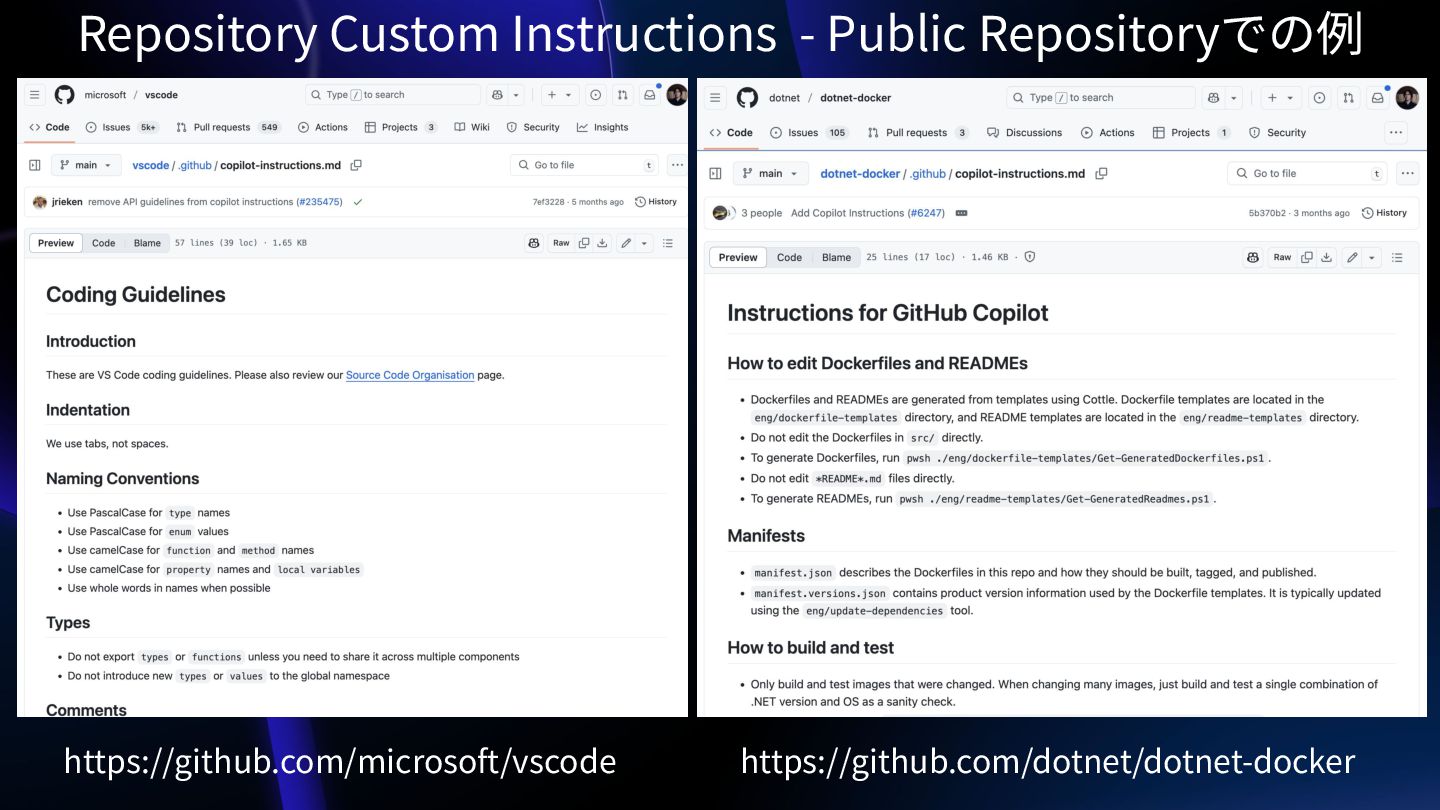Open outline list icon in dotnet-docker window
This screenshot has height=810, width=1440.
tap(1397, 257)
